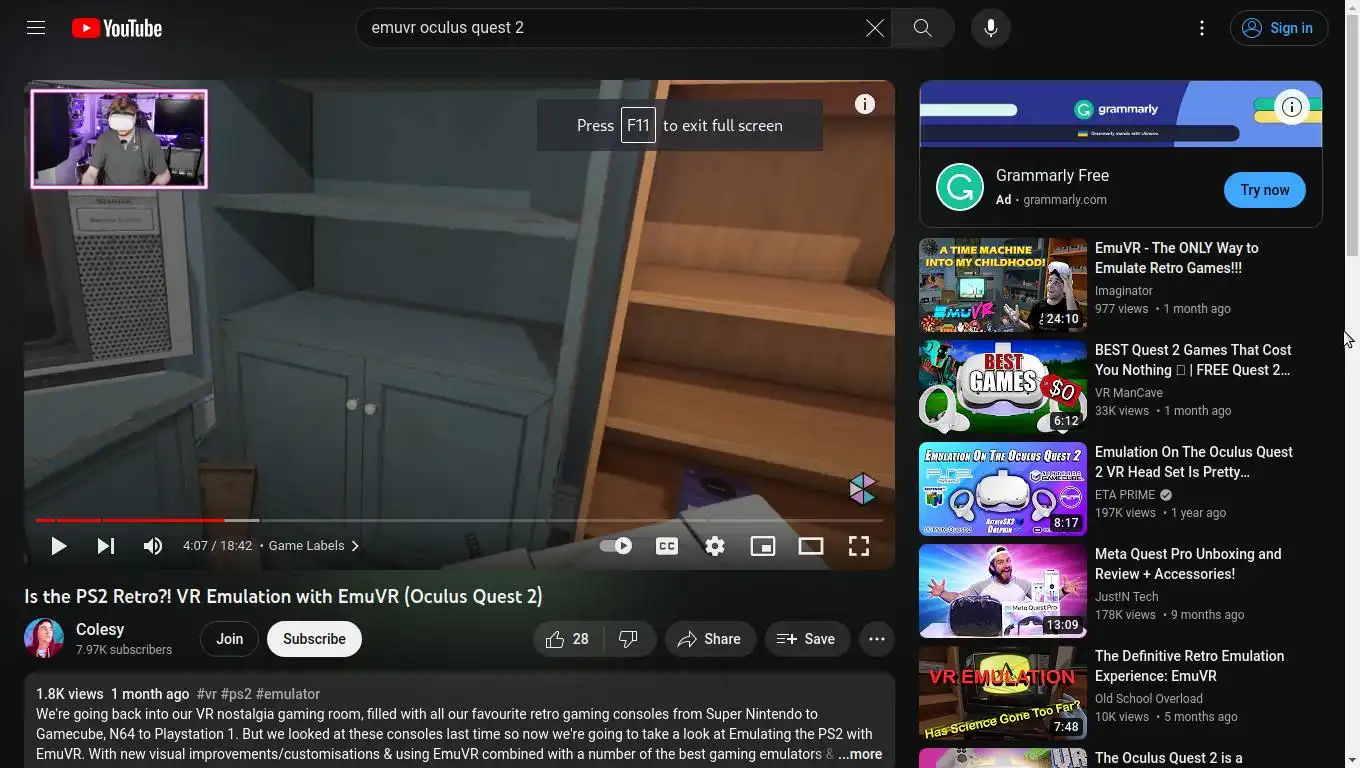Open video settings gear
1360x768 pixels.
tap(714, 546)
